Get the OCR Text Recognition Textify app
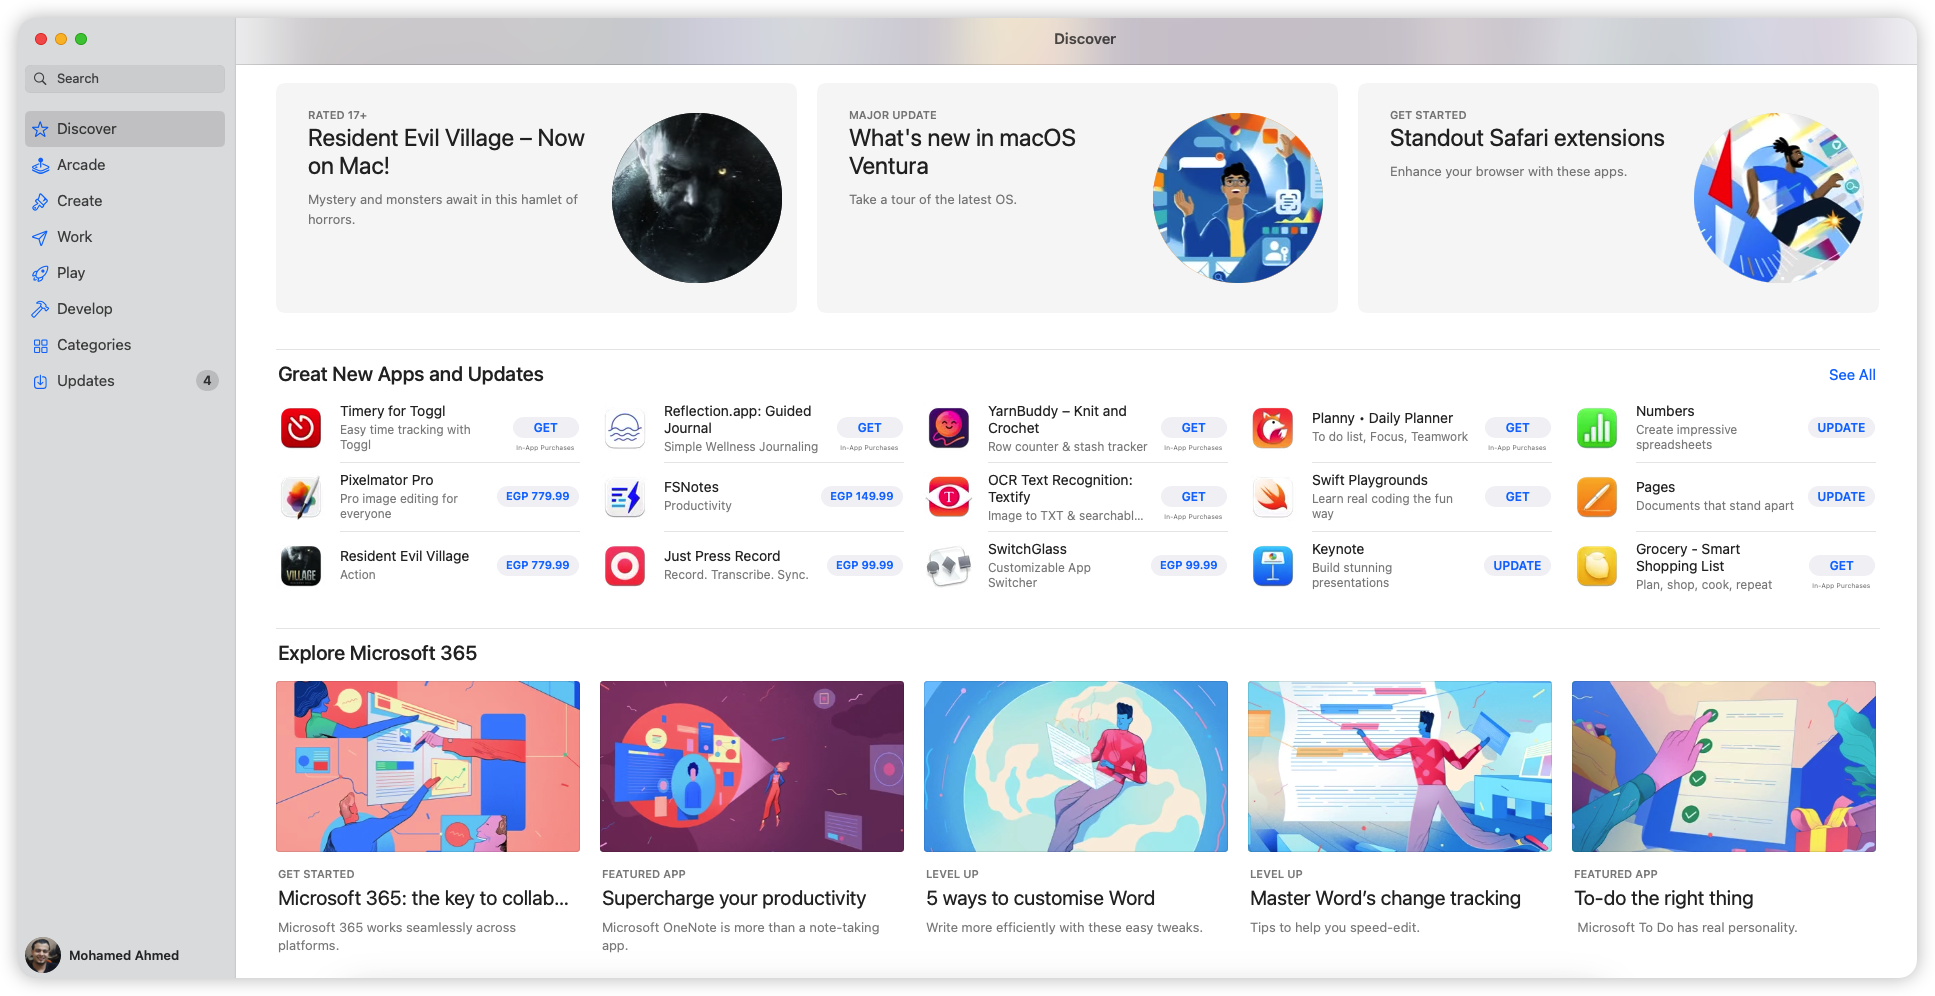This screenshot has height=996, width=1935. [1193, 497]
